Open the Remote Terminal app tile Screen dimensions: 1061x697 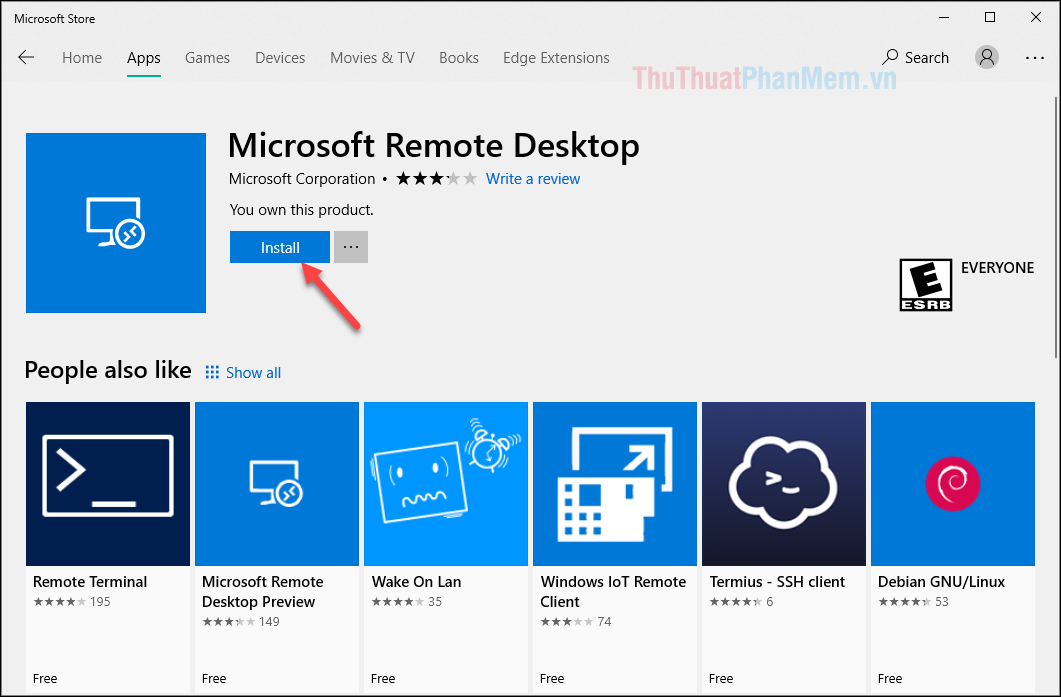[x=107, y=484]
